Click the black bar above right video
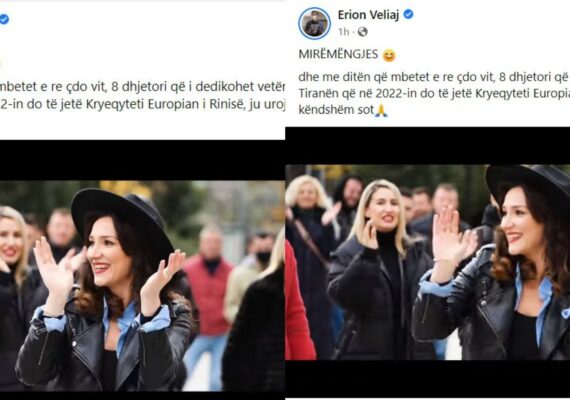The image size is (570, 400). point(428,146)
